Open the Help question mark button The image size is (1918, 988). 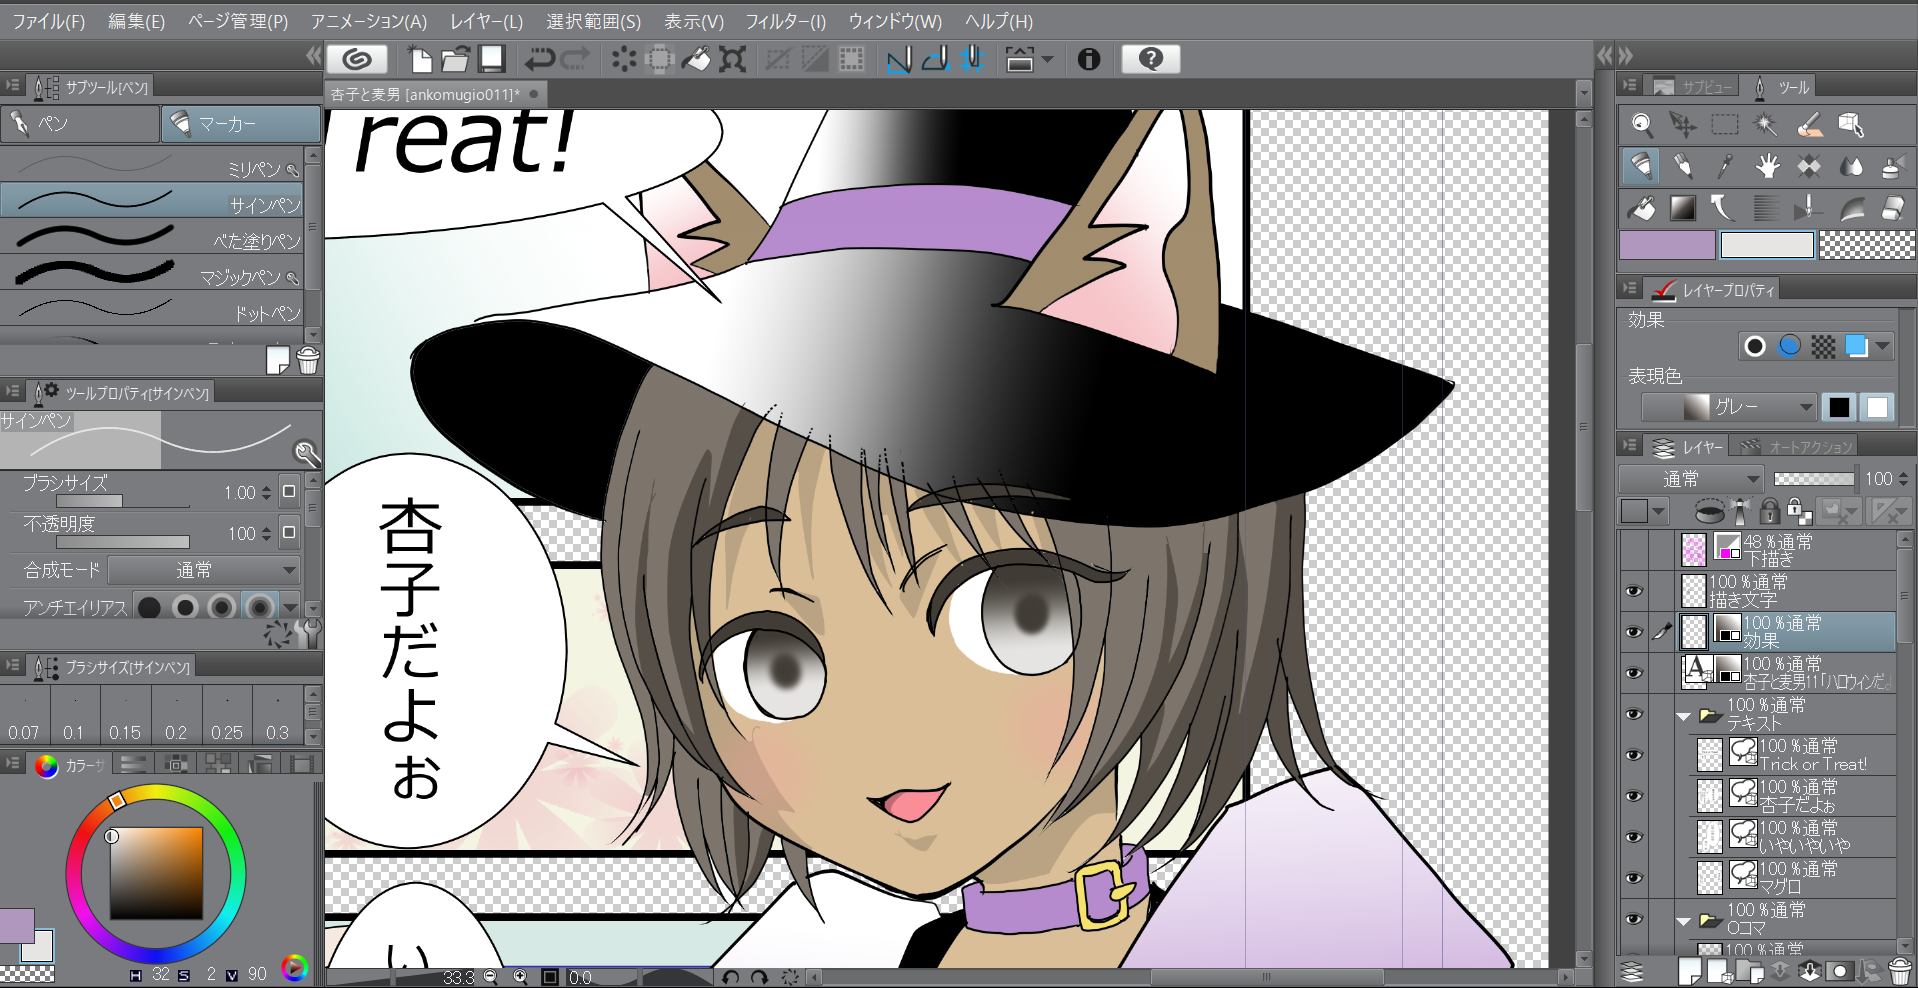[1151, 59]
